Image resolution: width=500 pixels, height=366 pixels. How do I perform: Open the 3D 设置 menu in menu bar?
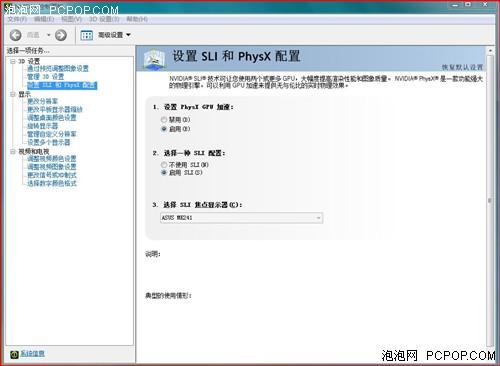(104, 19)
